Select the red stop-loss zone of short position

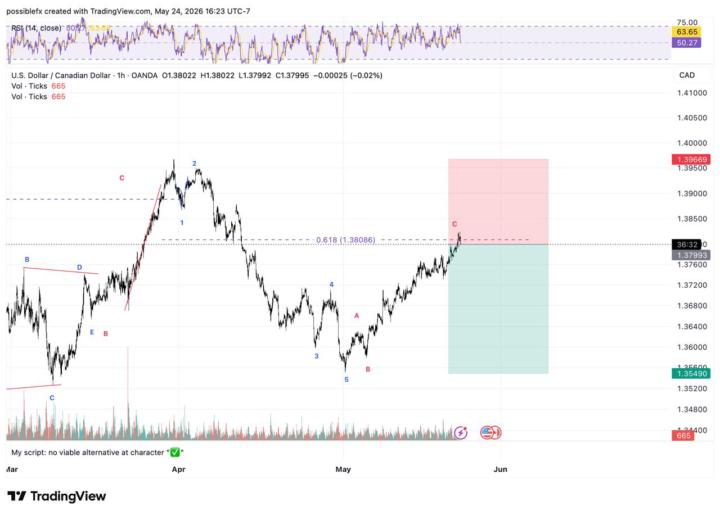(x=498, y=202)
